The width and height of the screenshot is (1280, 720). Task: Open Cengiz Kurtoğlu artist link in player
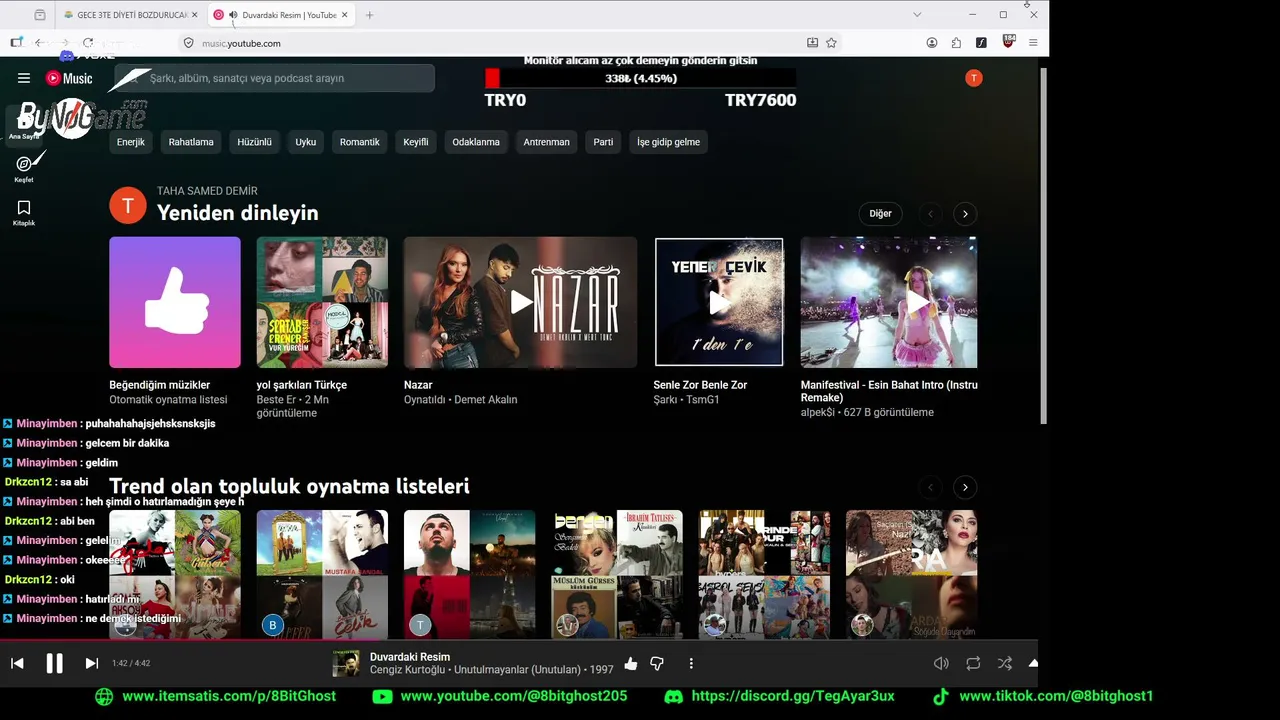(x=408, y=670)
